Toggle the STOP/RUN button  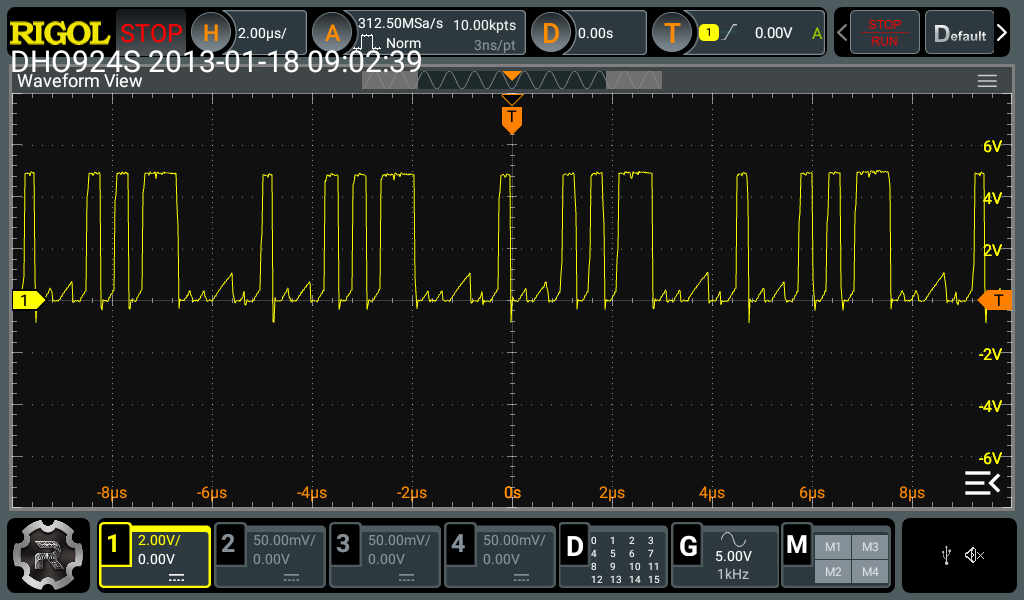coord(884,32)
